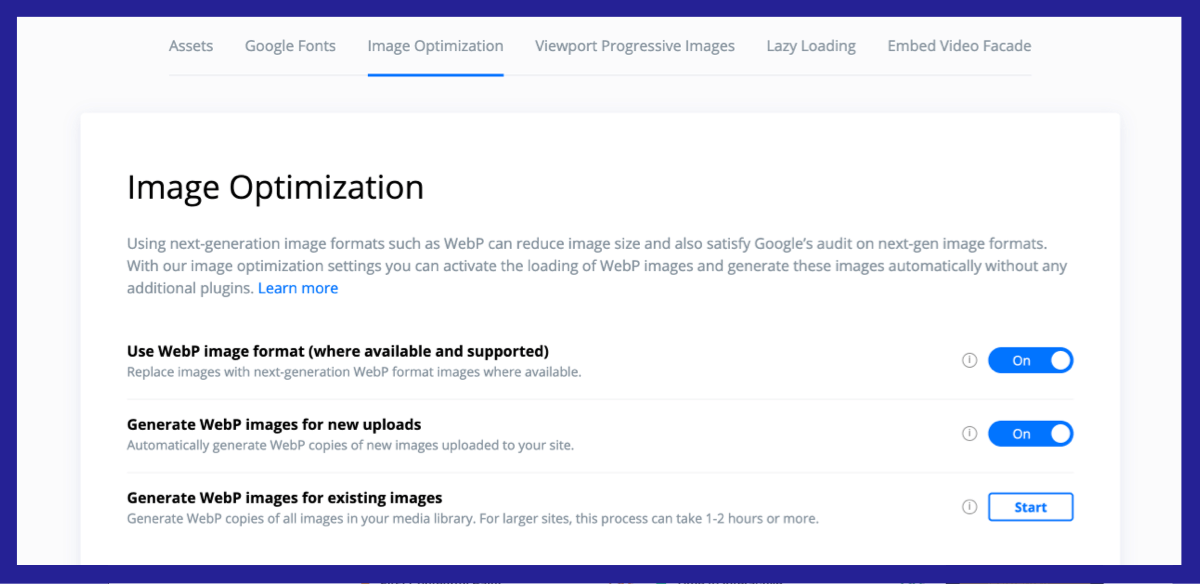
Task: Click info icon beside WebP new uploads toggle
Action: coord(969,434)
